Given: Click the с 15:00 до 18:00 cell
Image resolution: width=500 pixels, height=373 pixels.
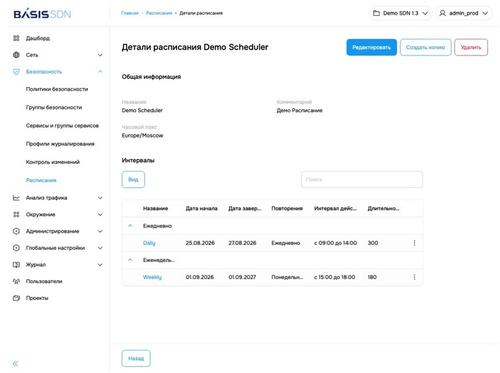Looking at the screenshot, I should (x=334, y=277).
